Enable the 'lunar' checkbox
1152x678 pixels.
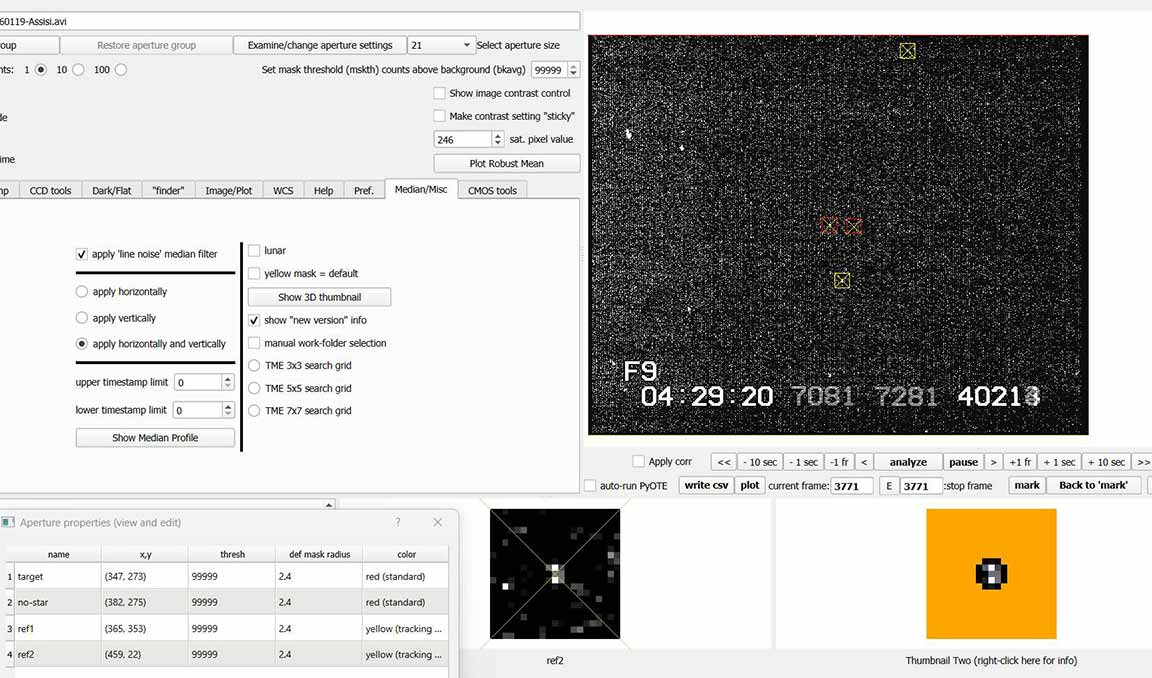[254, 251]
